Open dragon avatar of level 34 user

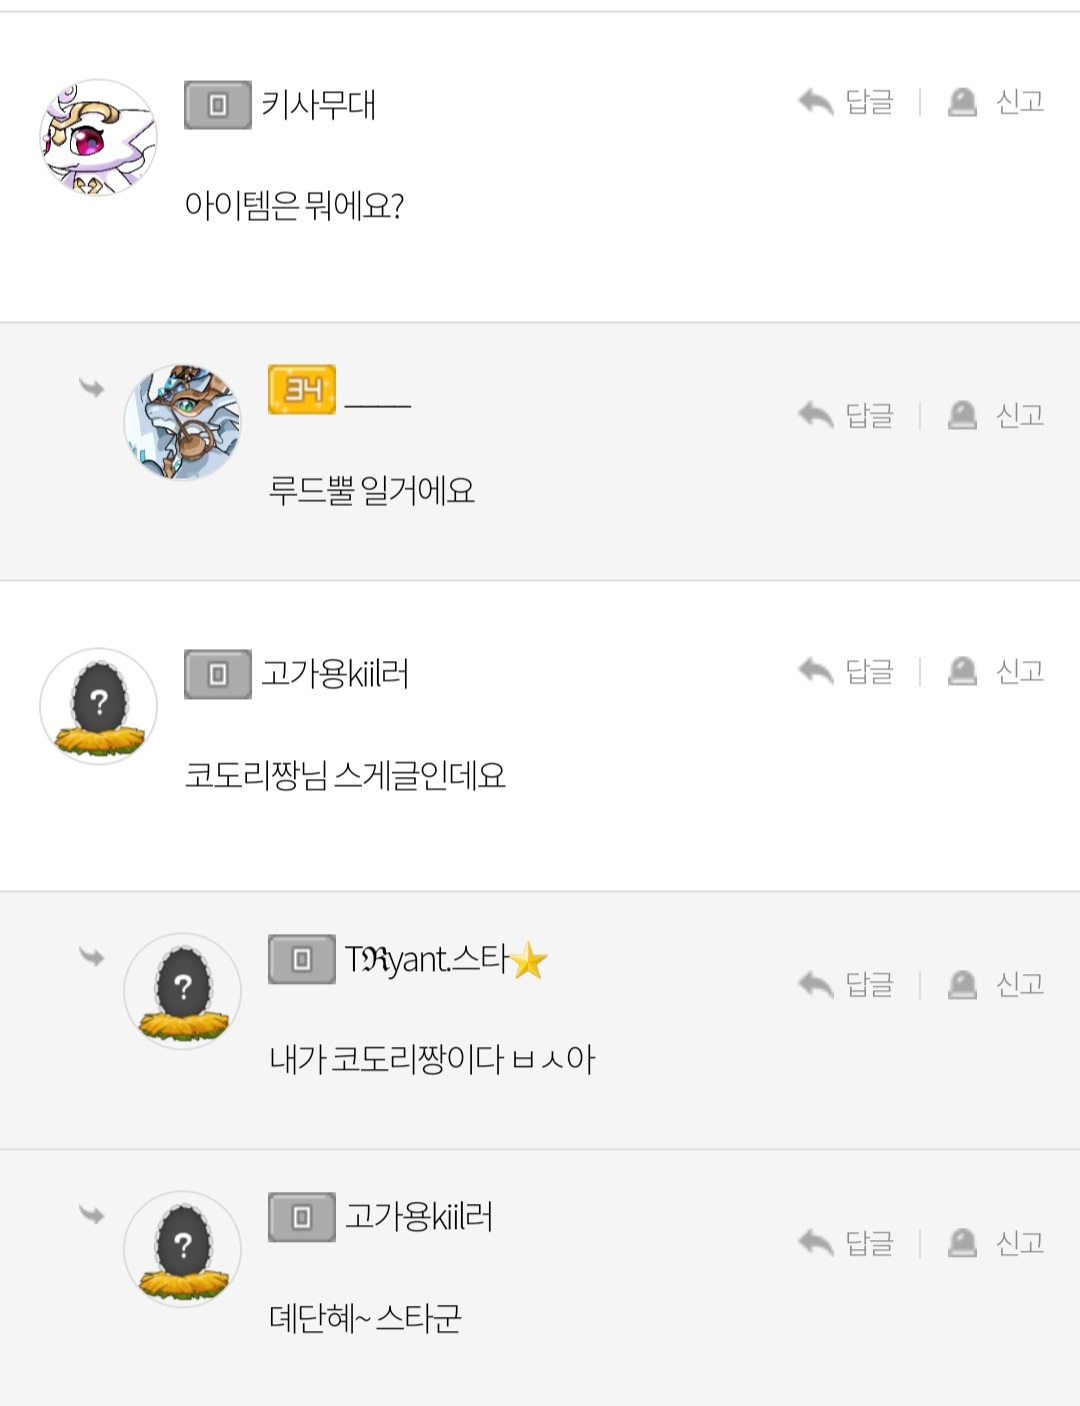(x=182, y=422)
